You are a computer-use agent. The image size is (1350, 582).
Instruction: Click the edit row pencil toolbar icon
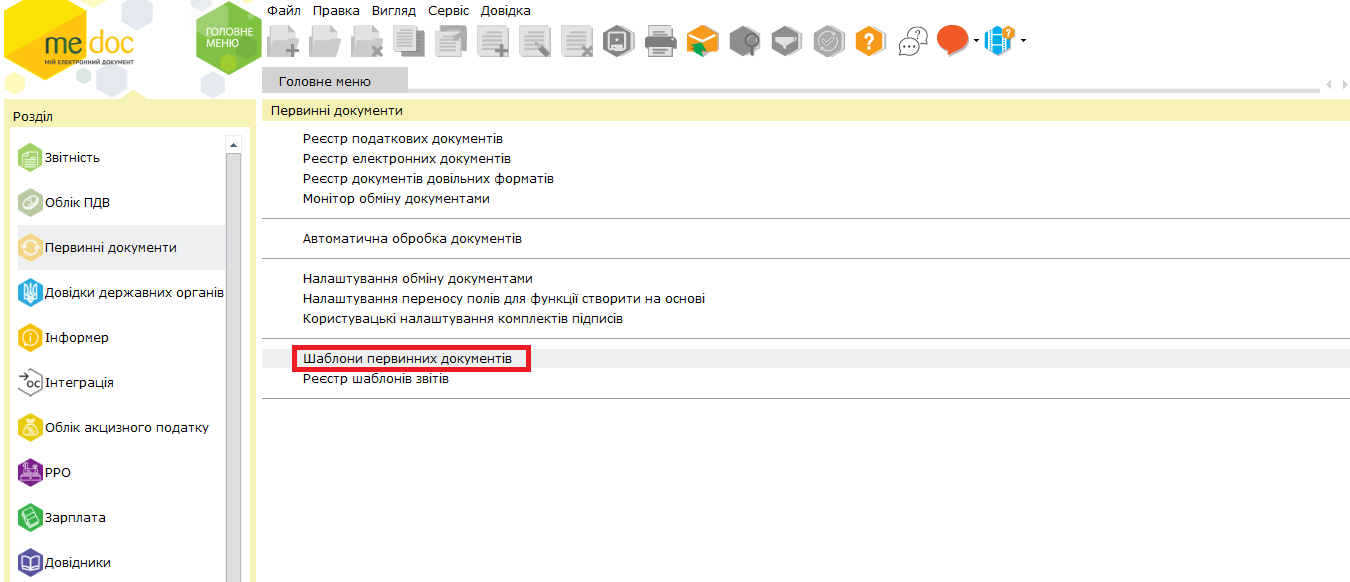click(535, 41)
